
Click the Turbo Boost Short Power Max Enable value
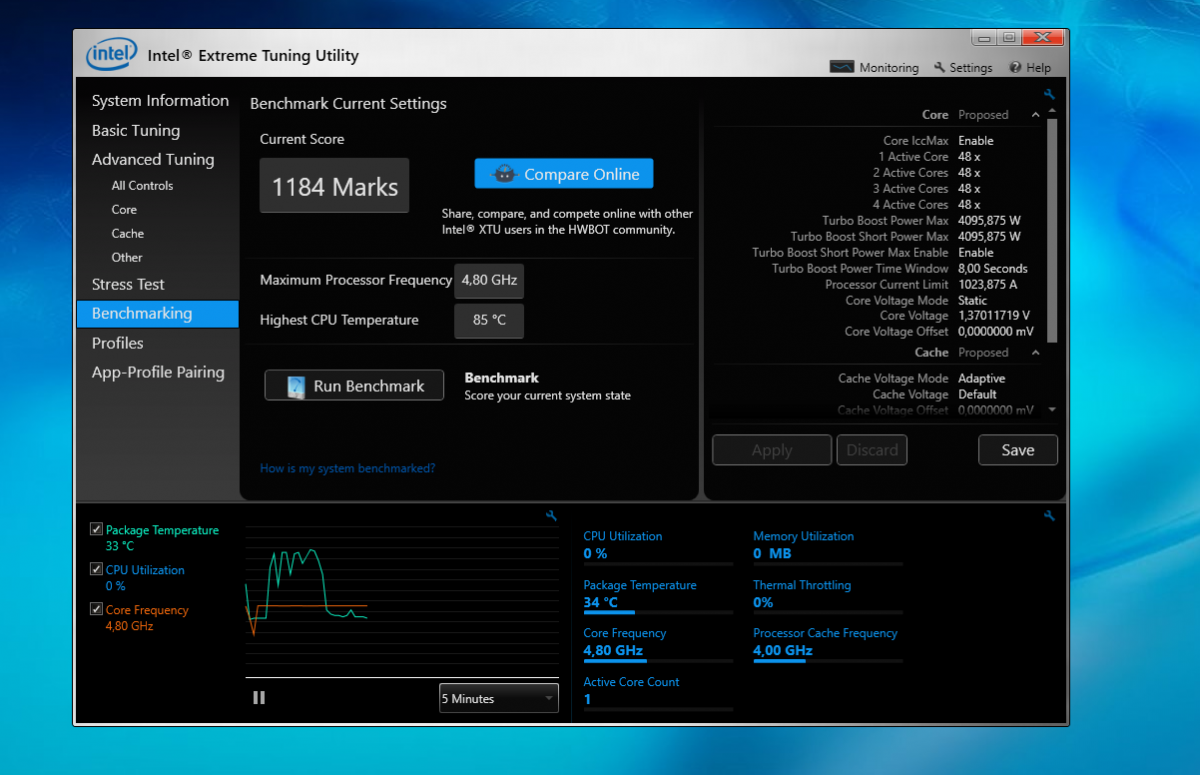[976, 253]
